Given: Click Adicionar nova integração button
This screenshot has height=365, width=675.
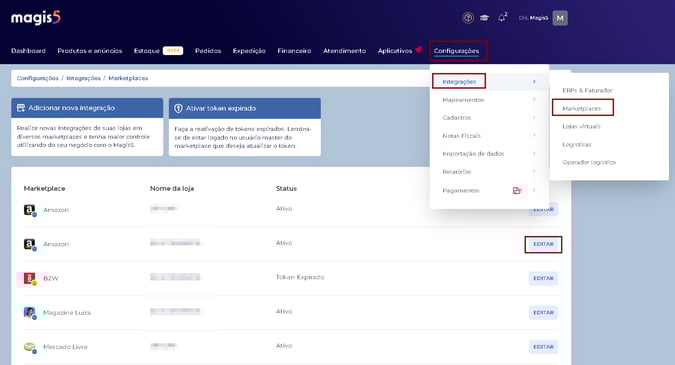Looking at the screenshot, I should (87, 108).
